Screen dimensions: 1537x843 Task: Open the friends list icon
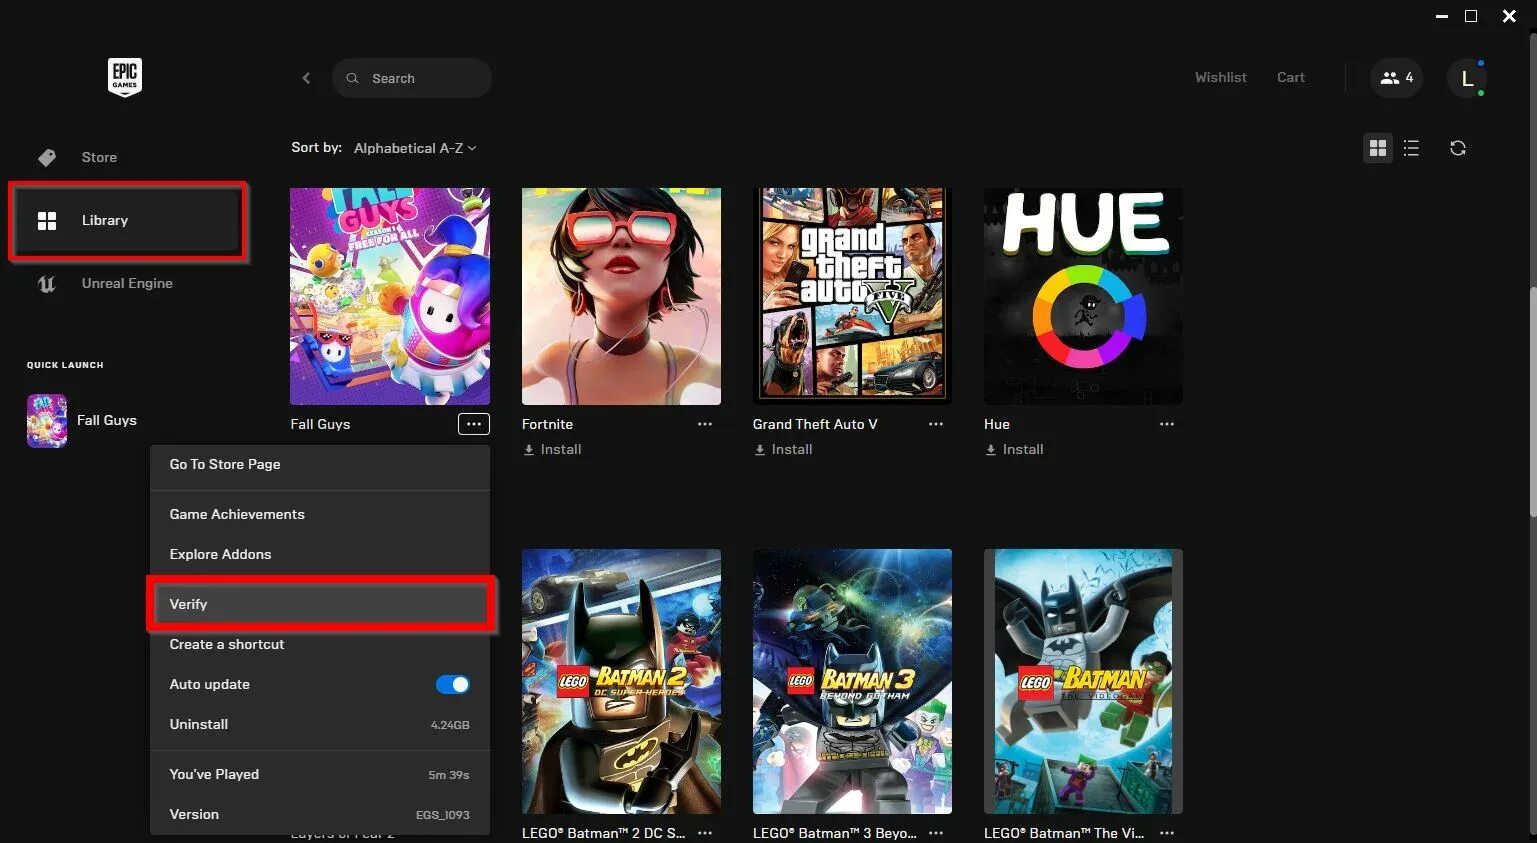coord(1396,77)
